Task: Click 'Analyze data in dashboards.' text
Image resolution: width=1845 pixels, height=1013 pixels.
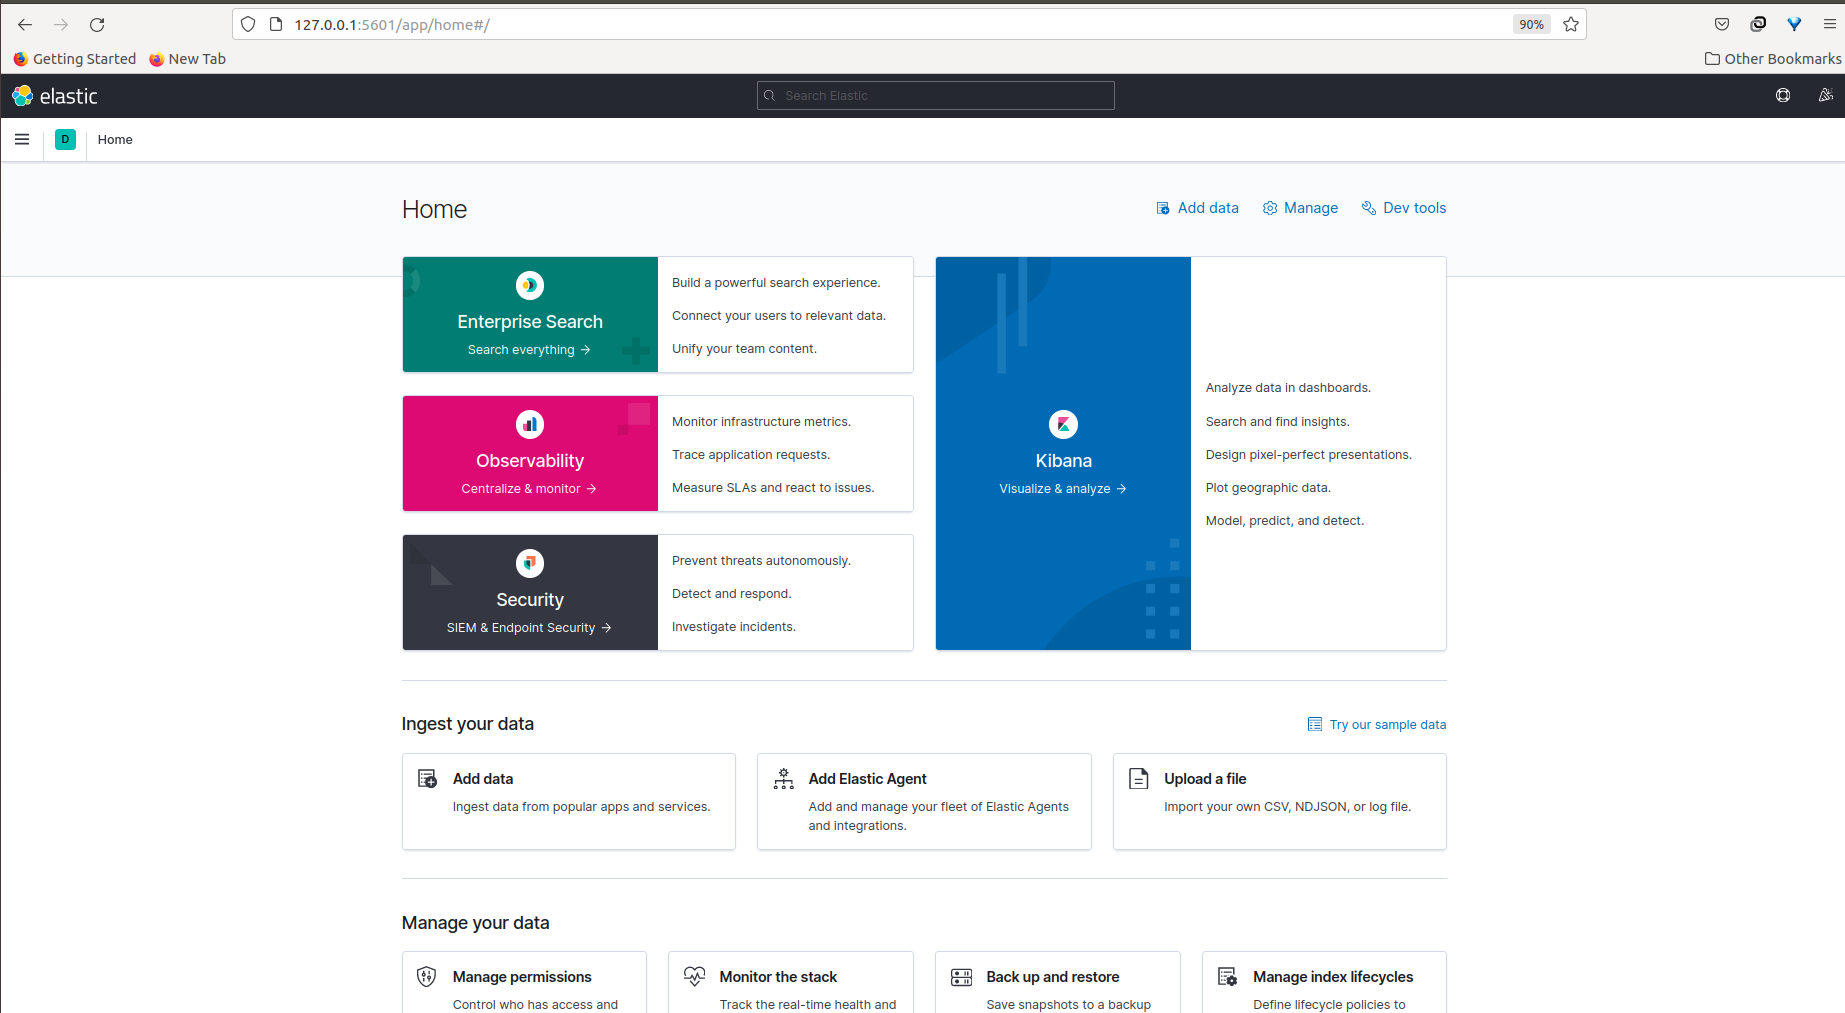Action: click(x=1288, y=388)
